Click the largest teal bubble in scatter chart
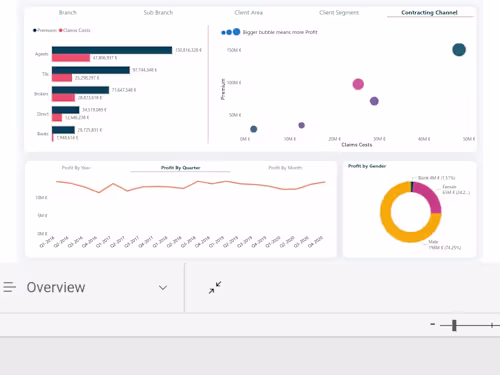500x375 pixels. (459, 50)
